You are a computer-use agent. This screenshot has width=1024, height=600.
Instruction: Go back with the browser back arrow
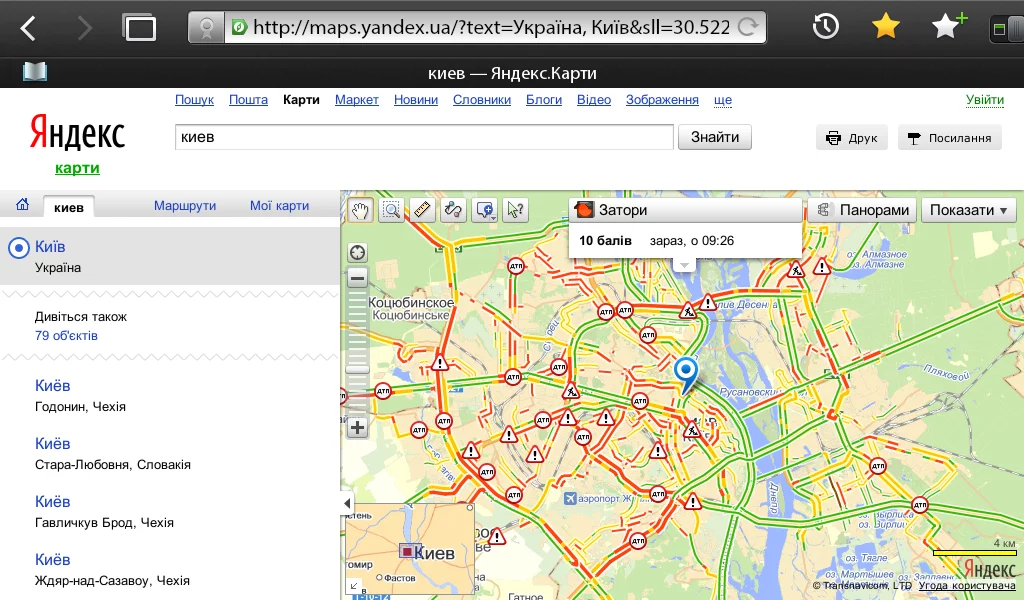[27, 28]
